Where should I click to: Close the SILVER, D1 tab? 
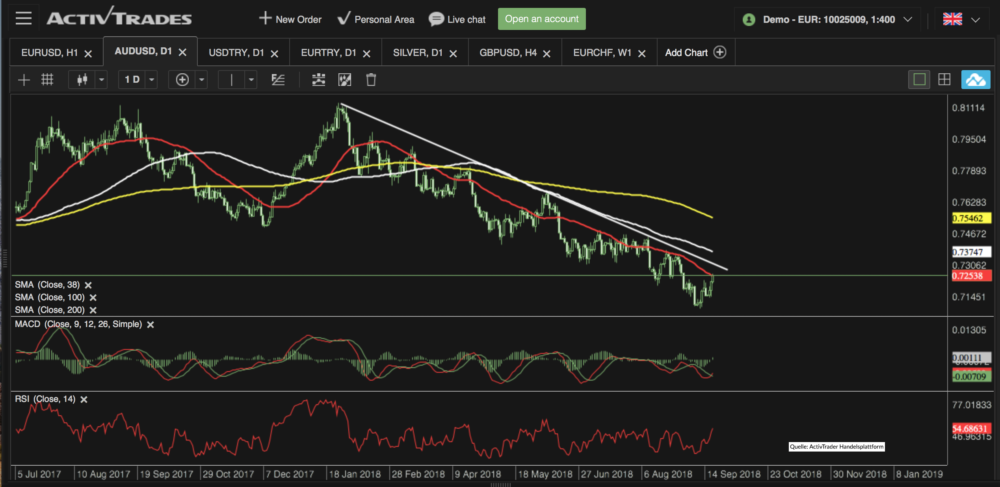(x=453, y=54)
